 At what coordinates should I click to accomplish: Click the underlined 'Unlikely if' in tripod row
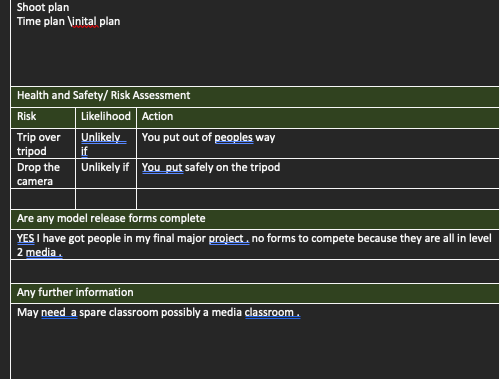(103, 144)
